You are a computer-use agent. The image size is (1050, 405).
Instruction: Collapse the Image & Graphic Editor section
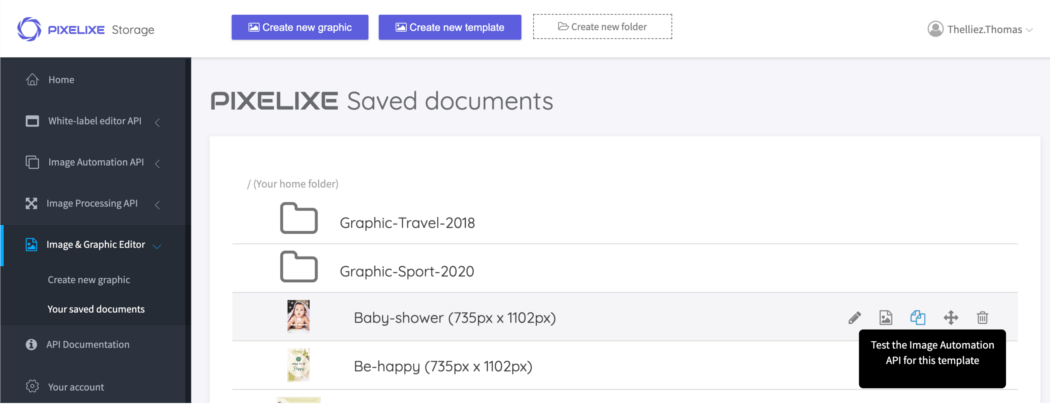[x=157, y=245]
